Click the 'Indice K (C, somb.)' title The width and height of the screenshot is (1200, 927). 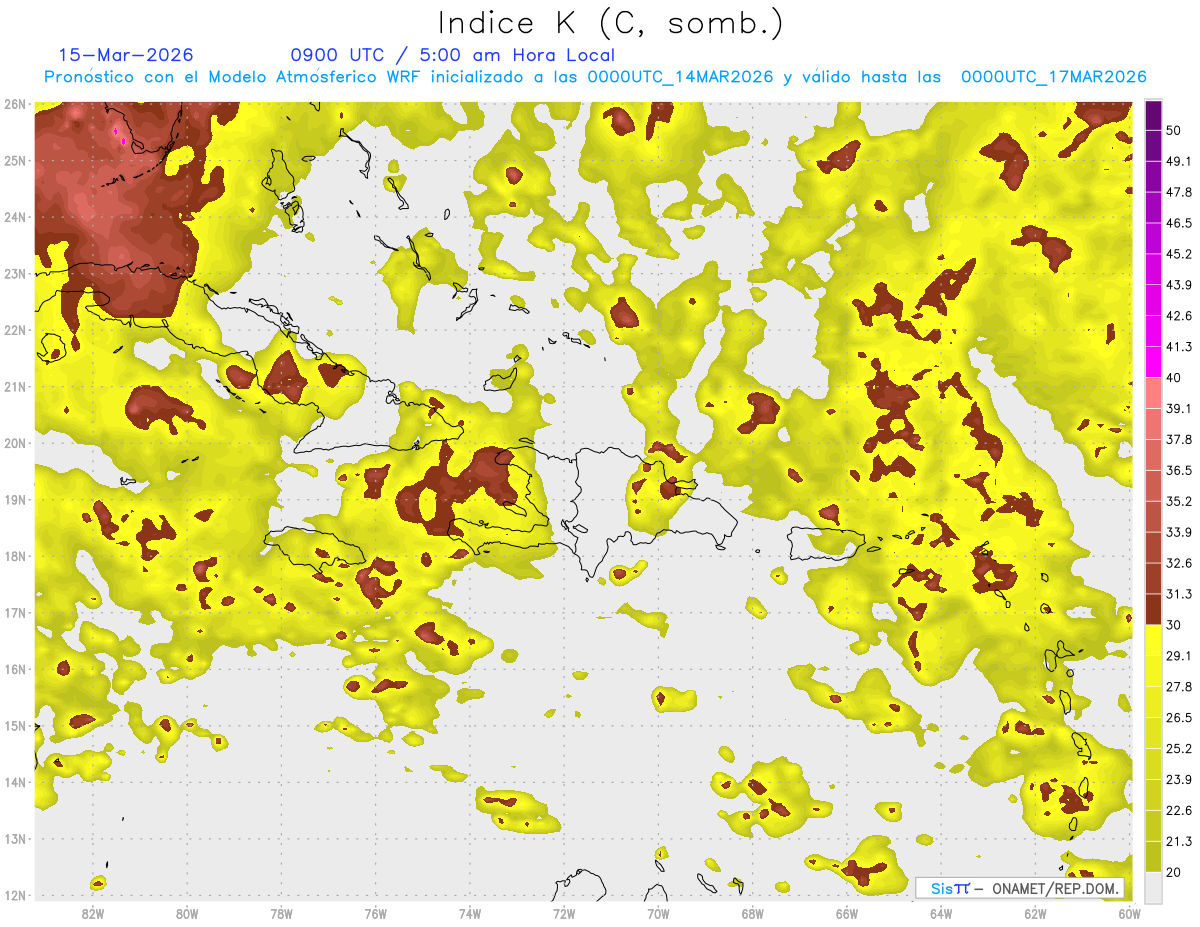[x=610, y=23]
